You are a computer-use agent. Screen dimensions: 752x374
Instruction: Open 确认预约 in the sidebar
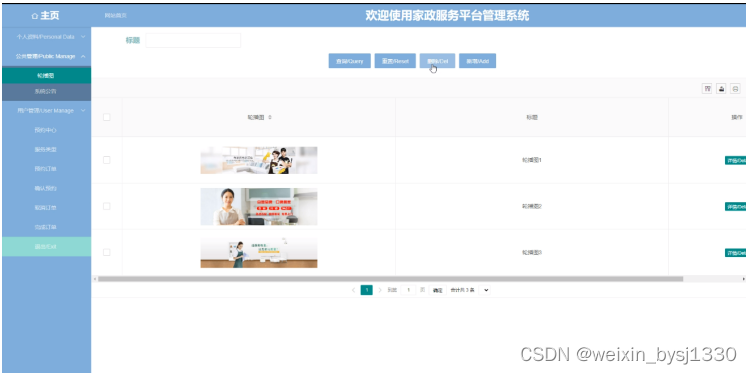(x=47, y=188)
